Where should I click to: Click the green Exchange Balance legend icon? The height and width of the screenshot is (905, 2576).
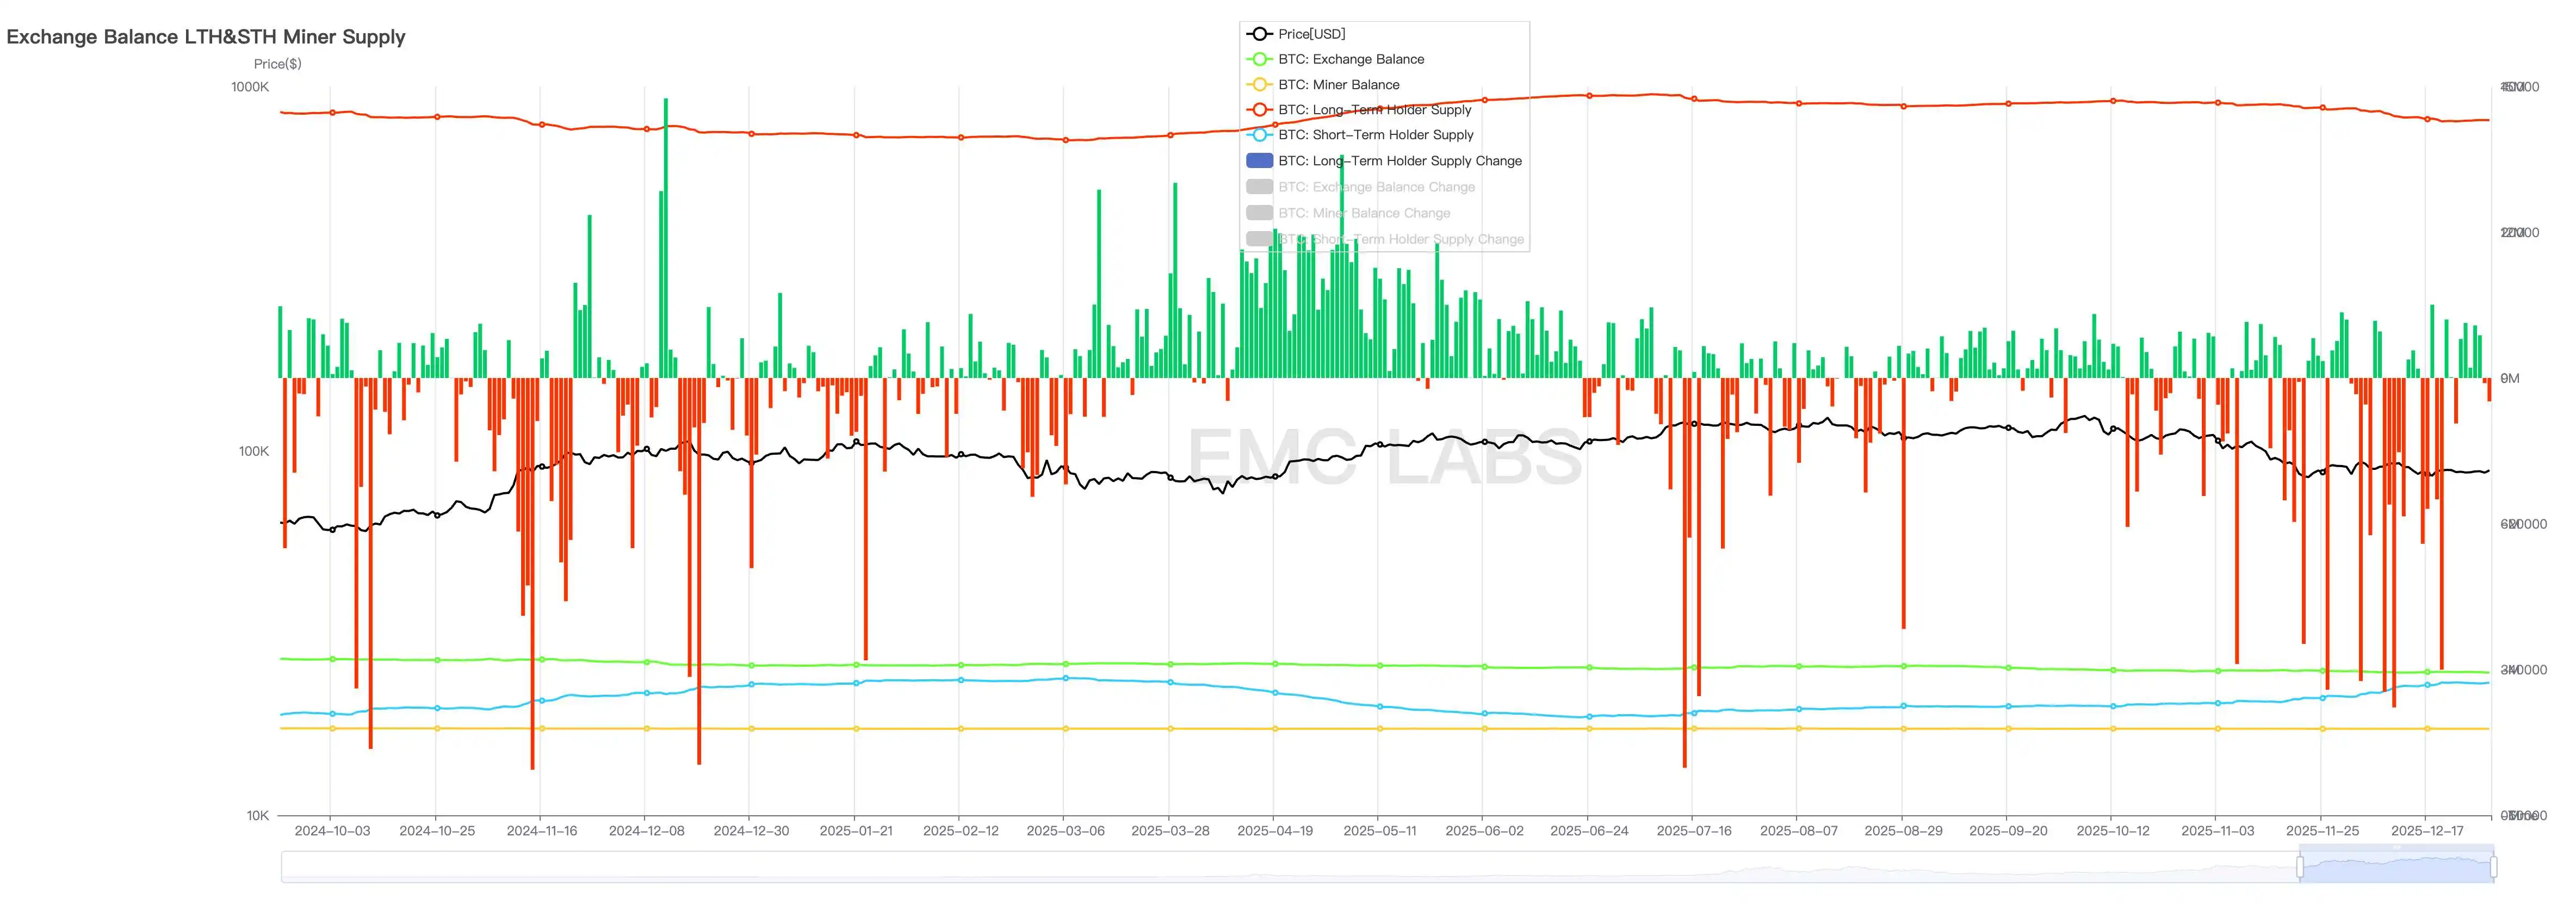pos(1259,59)
